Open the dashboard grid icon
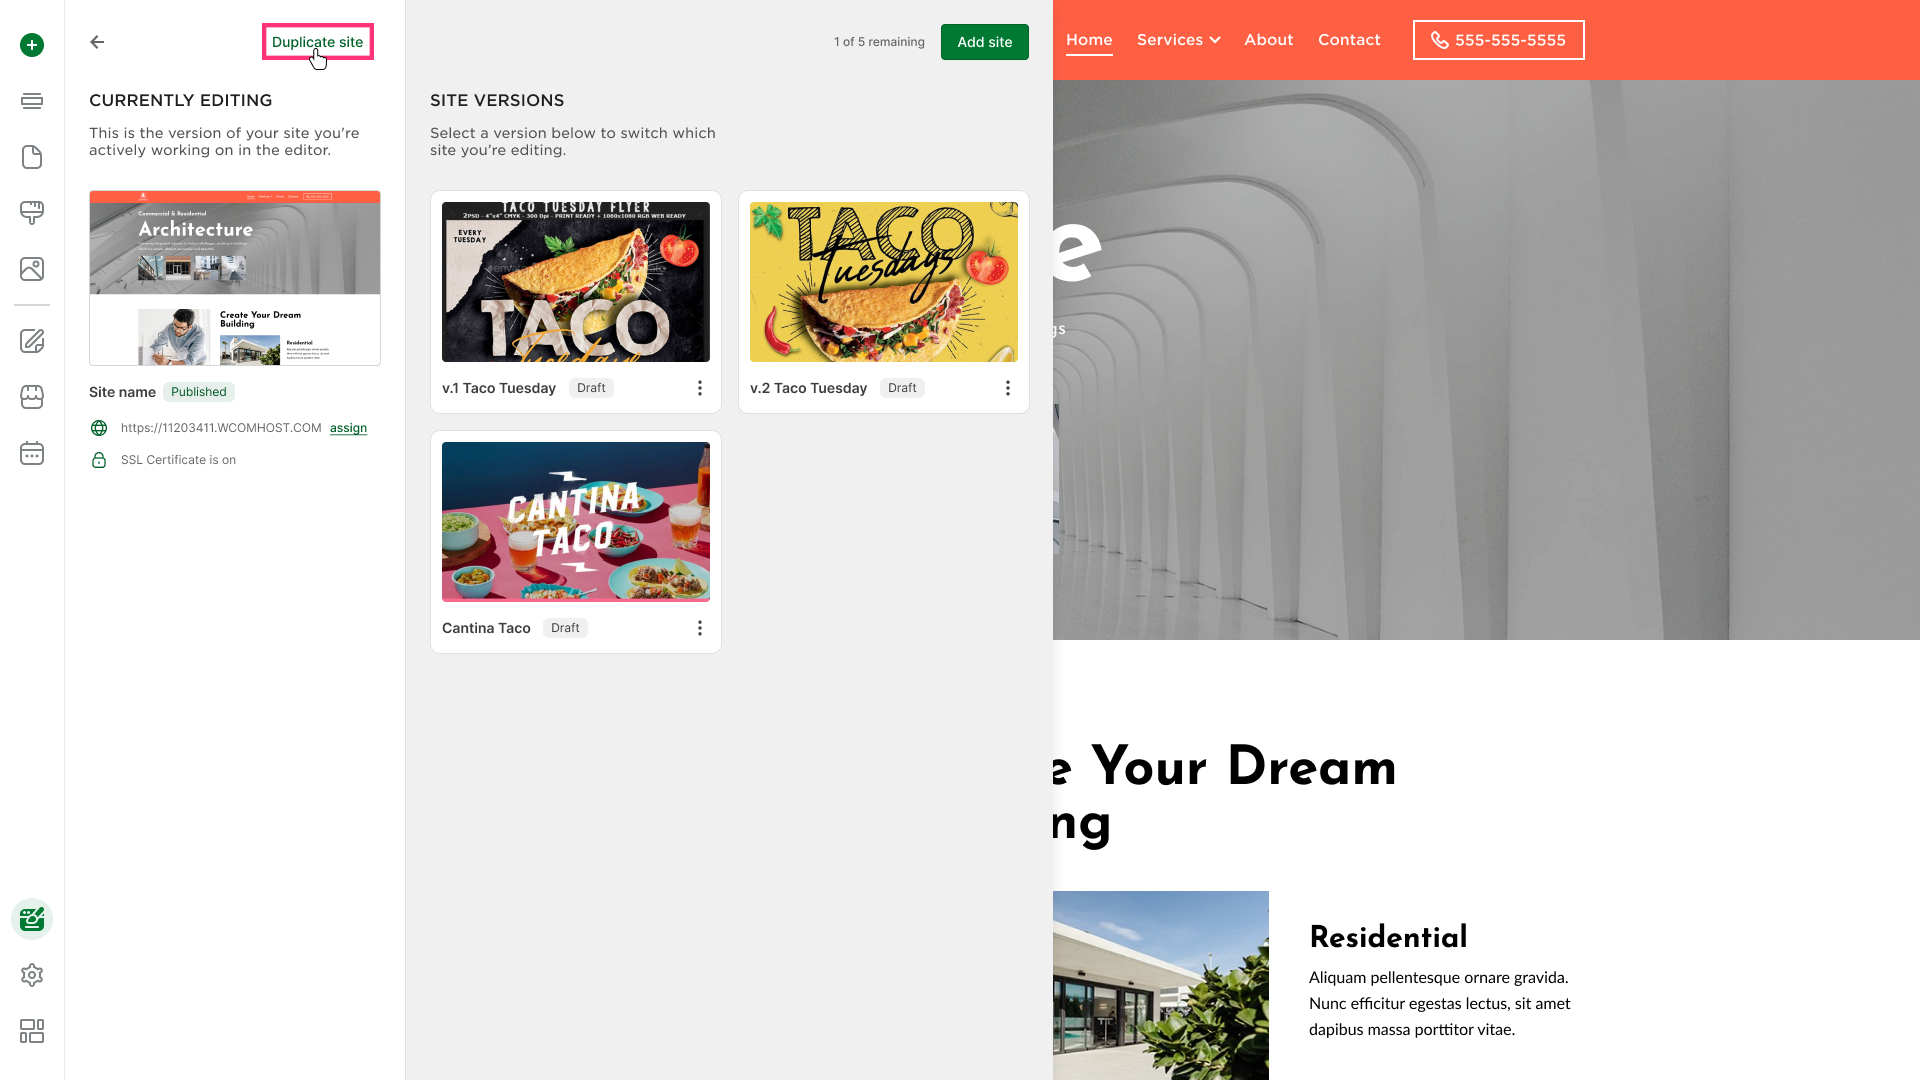The height and width of the screenshot is (1080, 1920). [x=32, y=1031]
